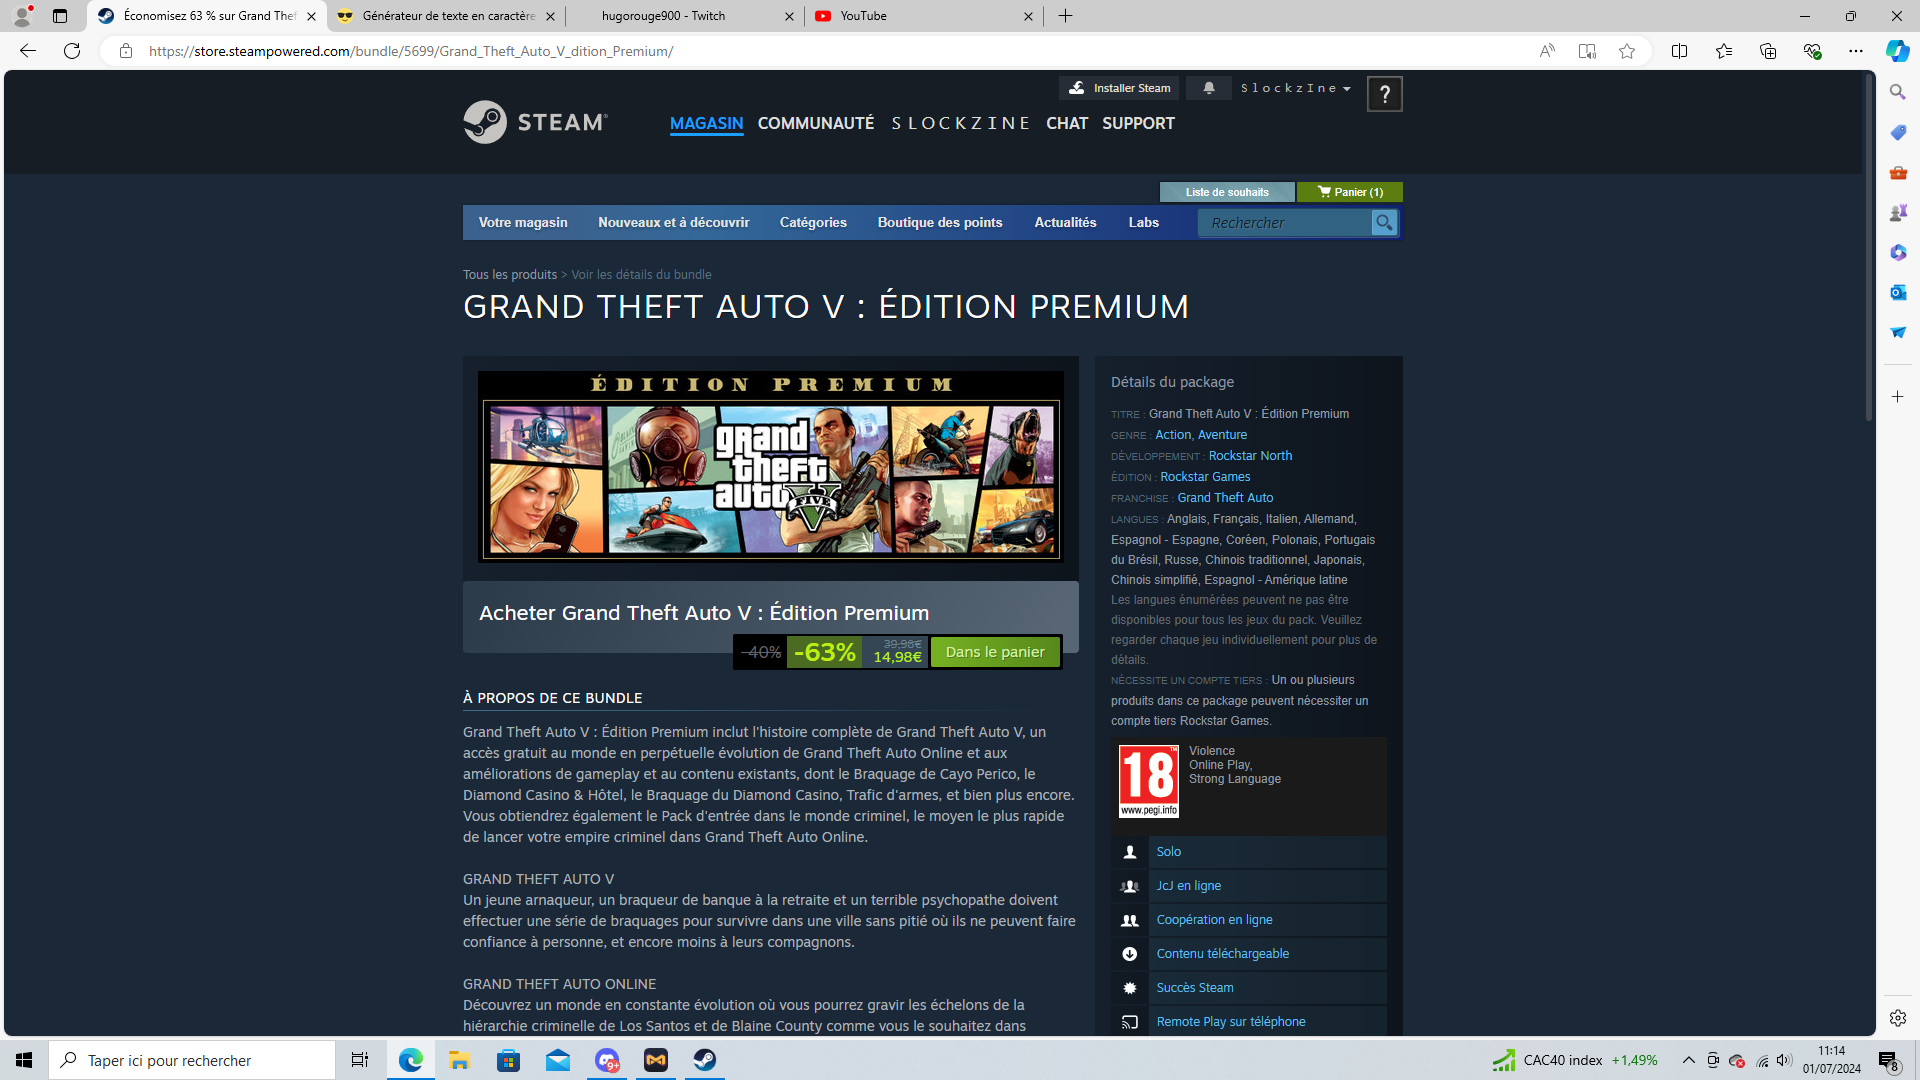
Task: Open the Votre magasin menu
Action: tap(523, 223)
